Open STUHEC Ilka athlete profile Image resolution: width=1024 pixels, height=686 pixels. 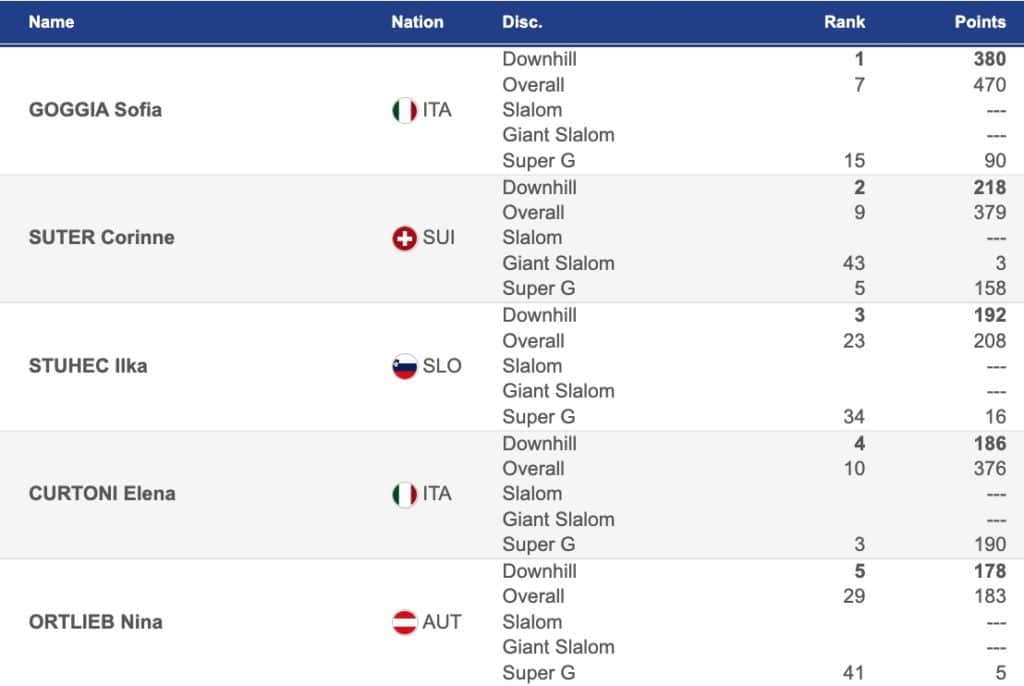pyautogui.click(x=88, y=366)
